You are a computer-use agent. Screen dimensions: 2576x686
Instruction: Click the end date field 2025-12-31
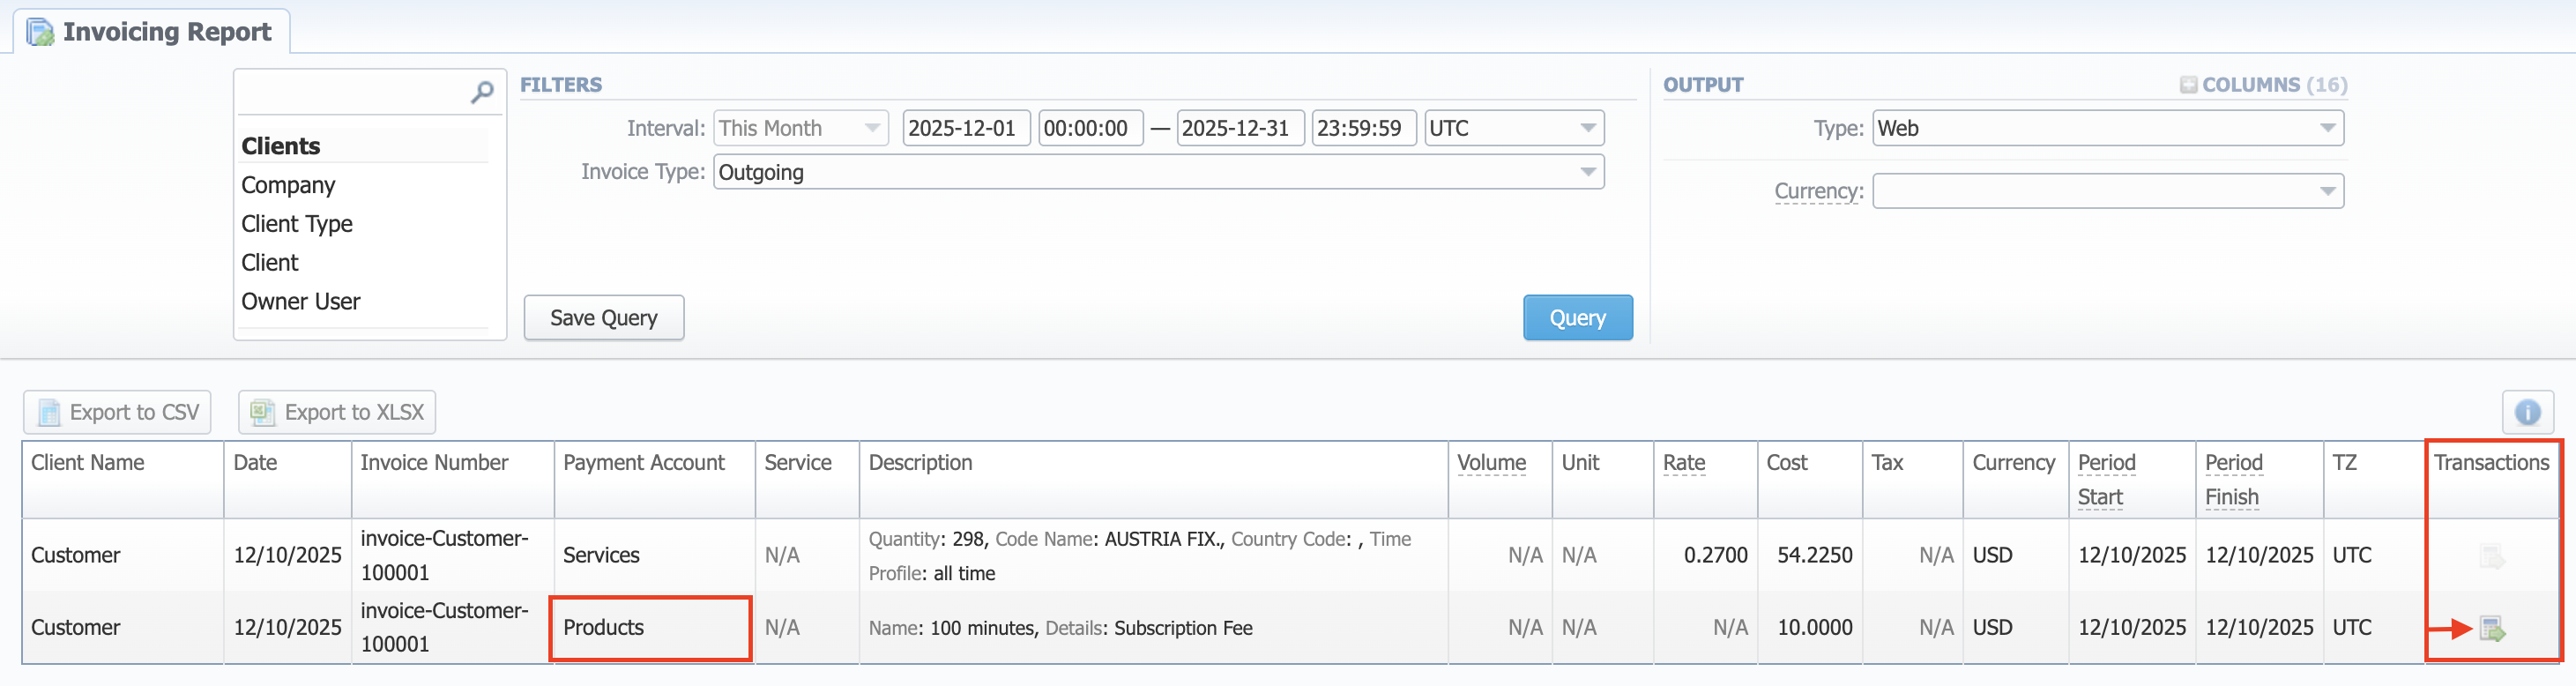click(1240, 128)
